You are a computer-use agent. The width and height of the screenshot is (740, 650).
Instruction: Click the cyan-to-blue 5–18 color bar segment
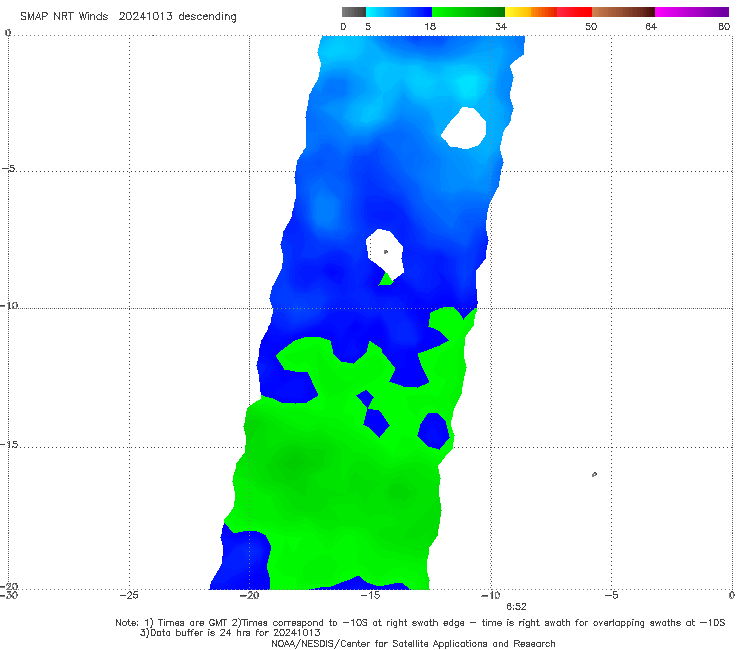(399, 12)
